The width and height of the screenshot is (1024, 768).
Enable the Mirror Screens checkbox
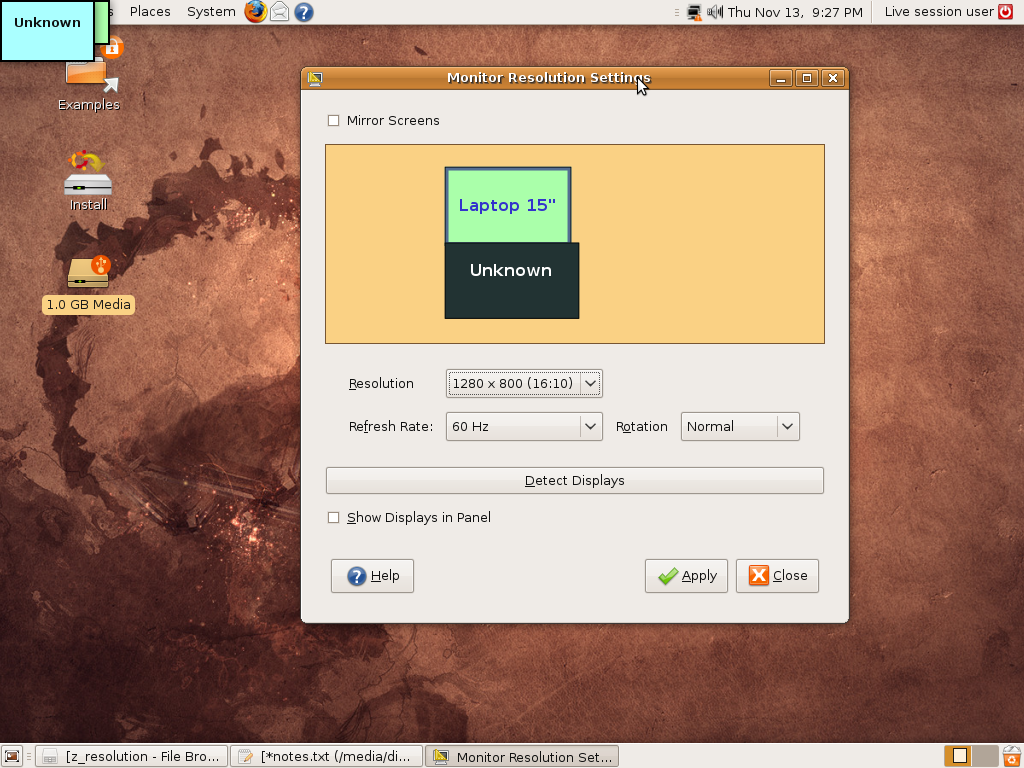tap(334, 121)
